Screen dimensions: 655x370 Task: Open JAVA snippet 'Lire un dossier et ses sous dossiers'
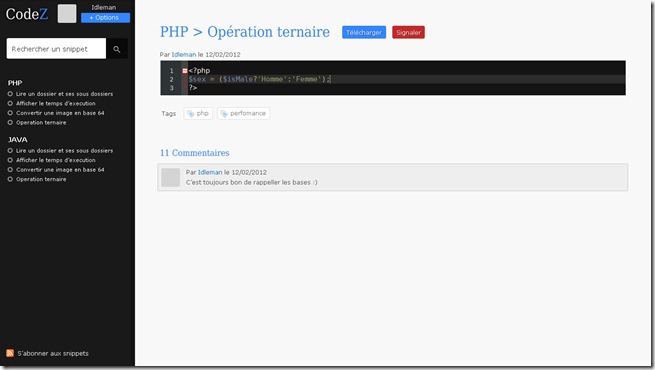64,151
